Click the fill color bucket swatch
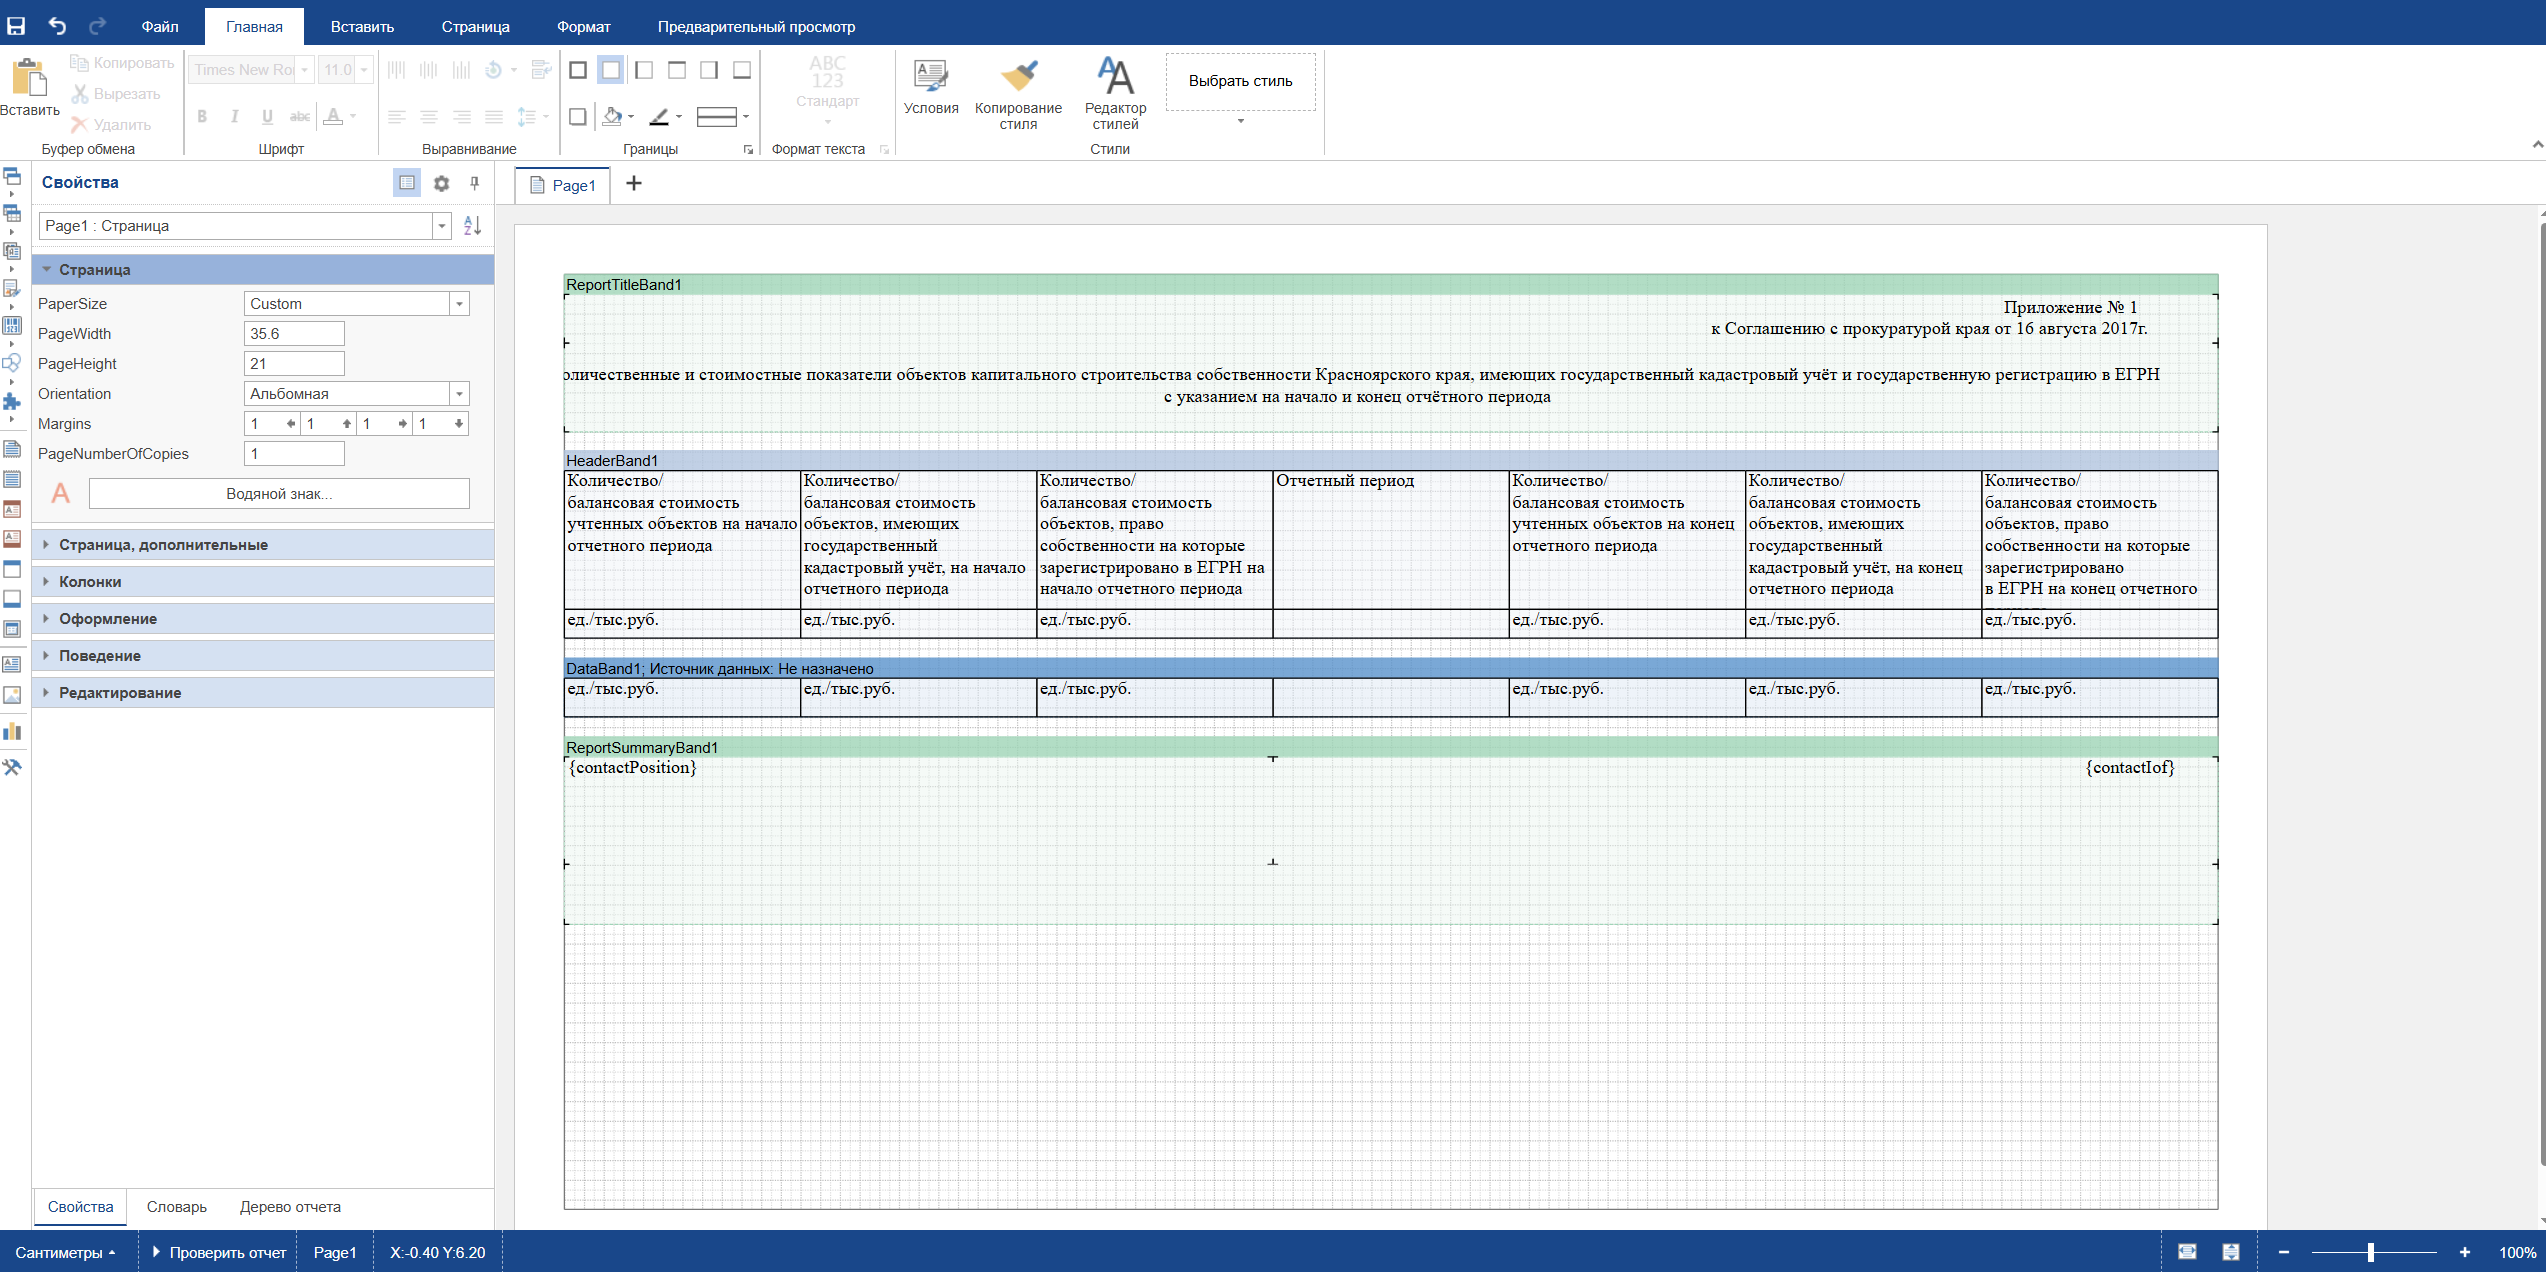 tap(612, 117)
